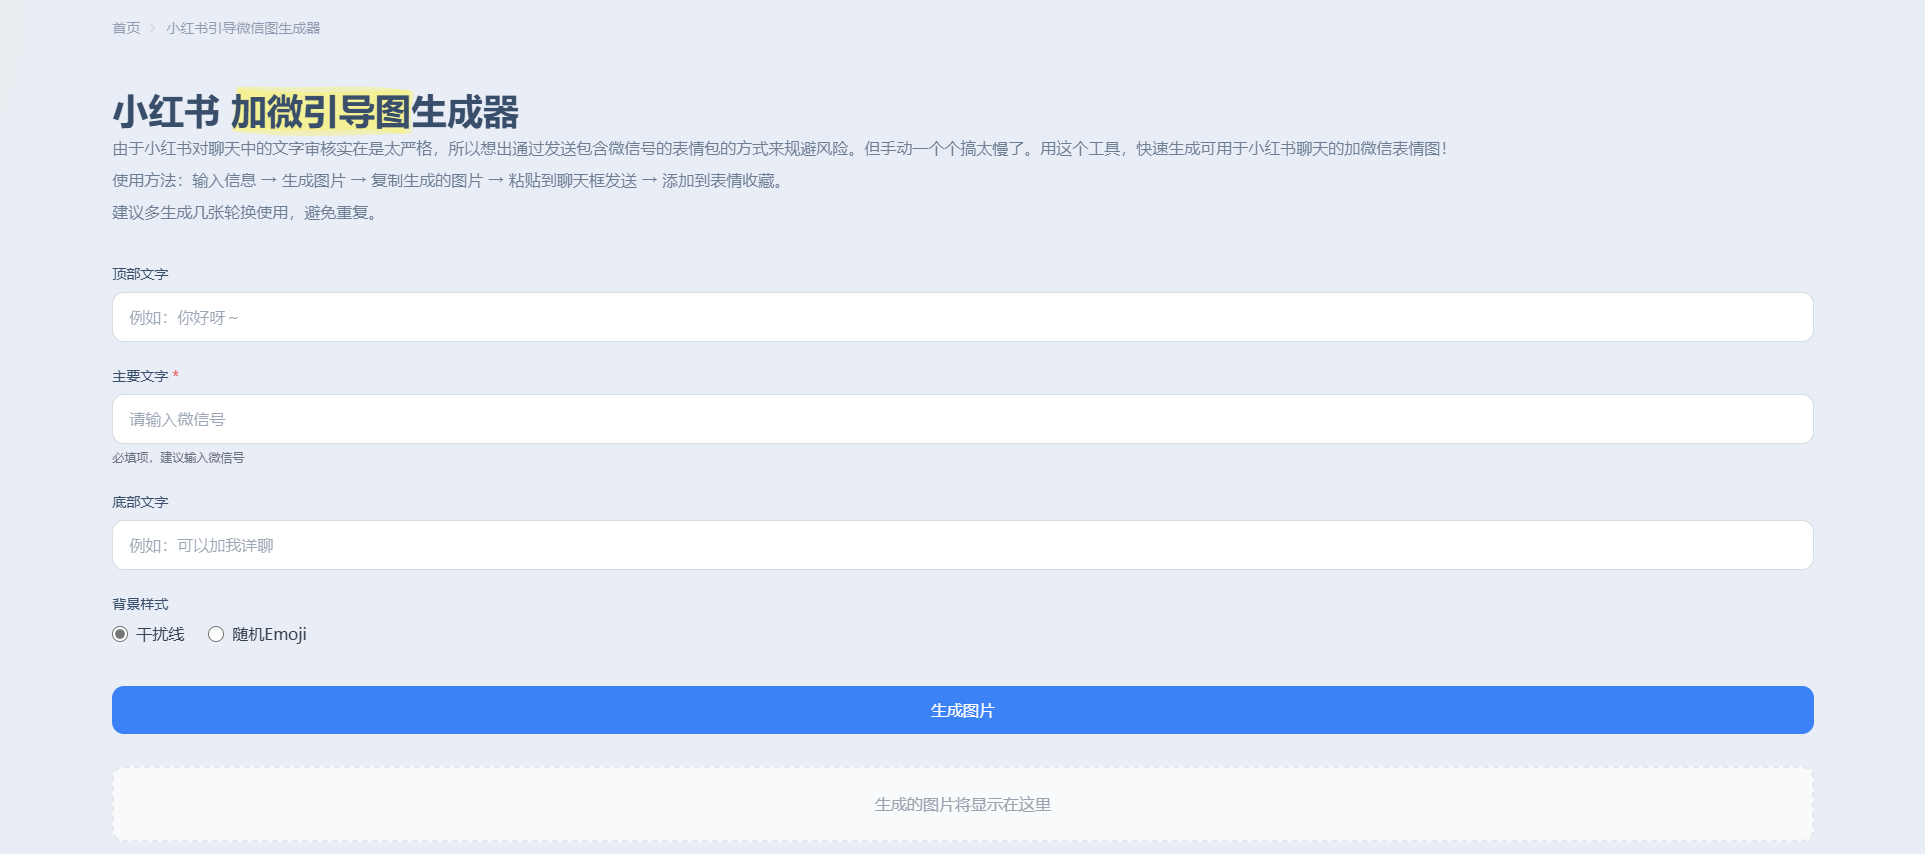Click the 顶部文字 label
Image resolution: width=1925 pixels, height=854 pixels.
click(x=140, y=274)
